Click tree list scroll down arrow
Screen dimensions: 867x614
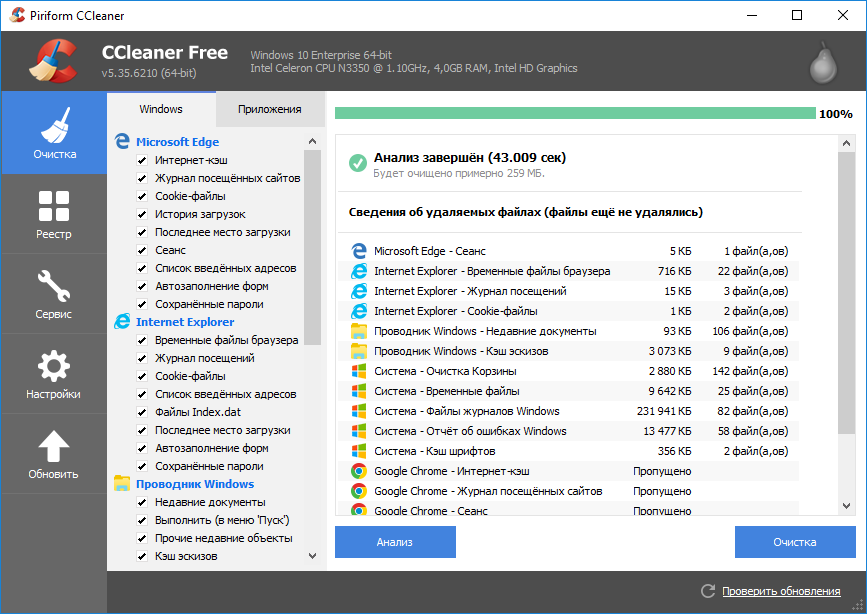pyautogui.click(x=312, y=556)
